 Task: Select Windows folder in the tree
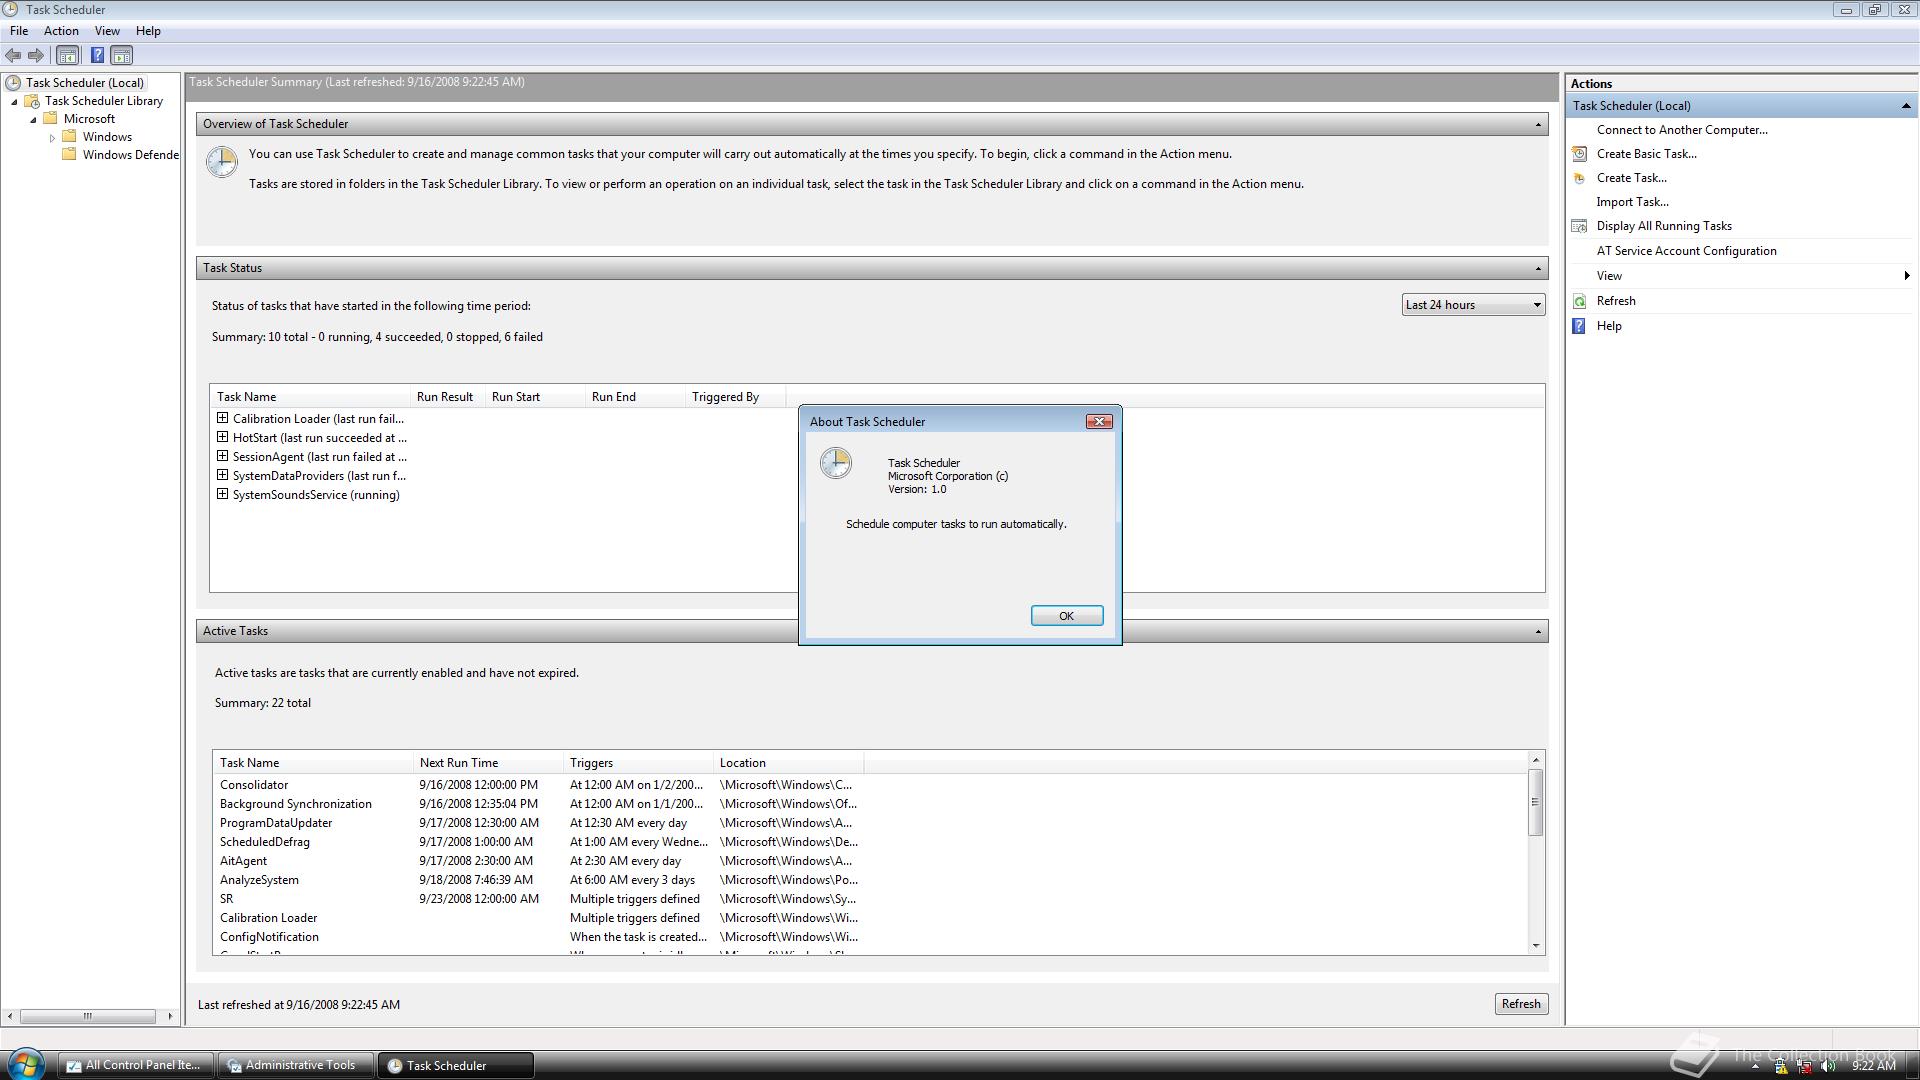coord(107,137)
